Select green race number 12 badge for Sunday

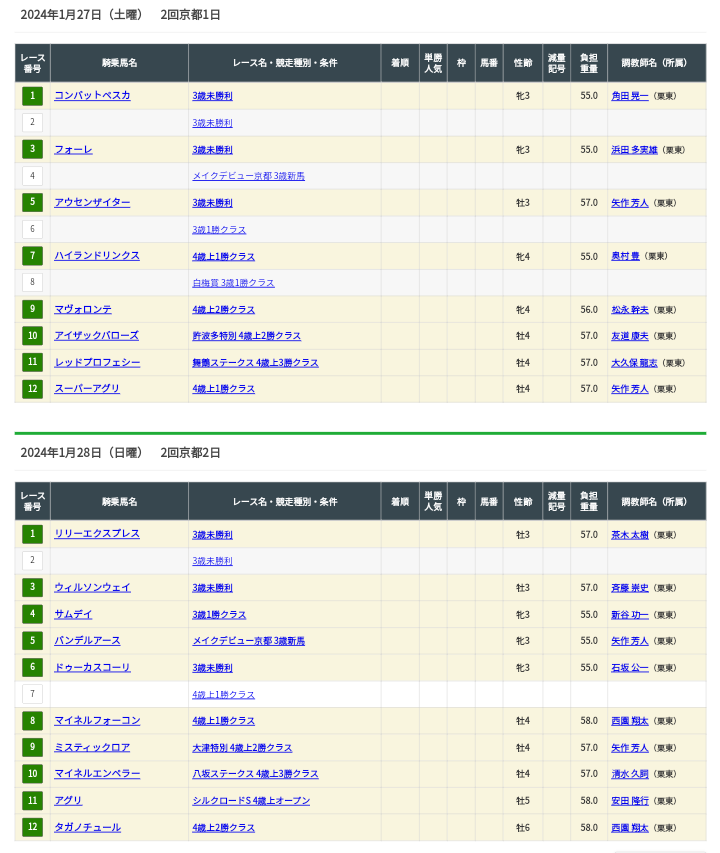coord(33,827)
